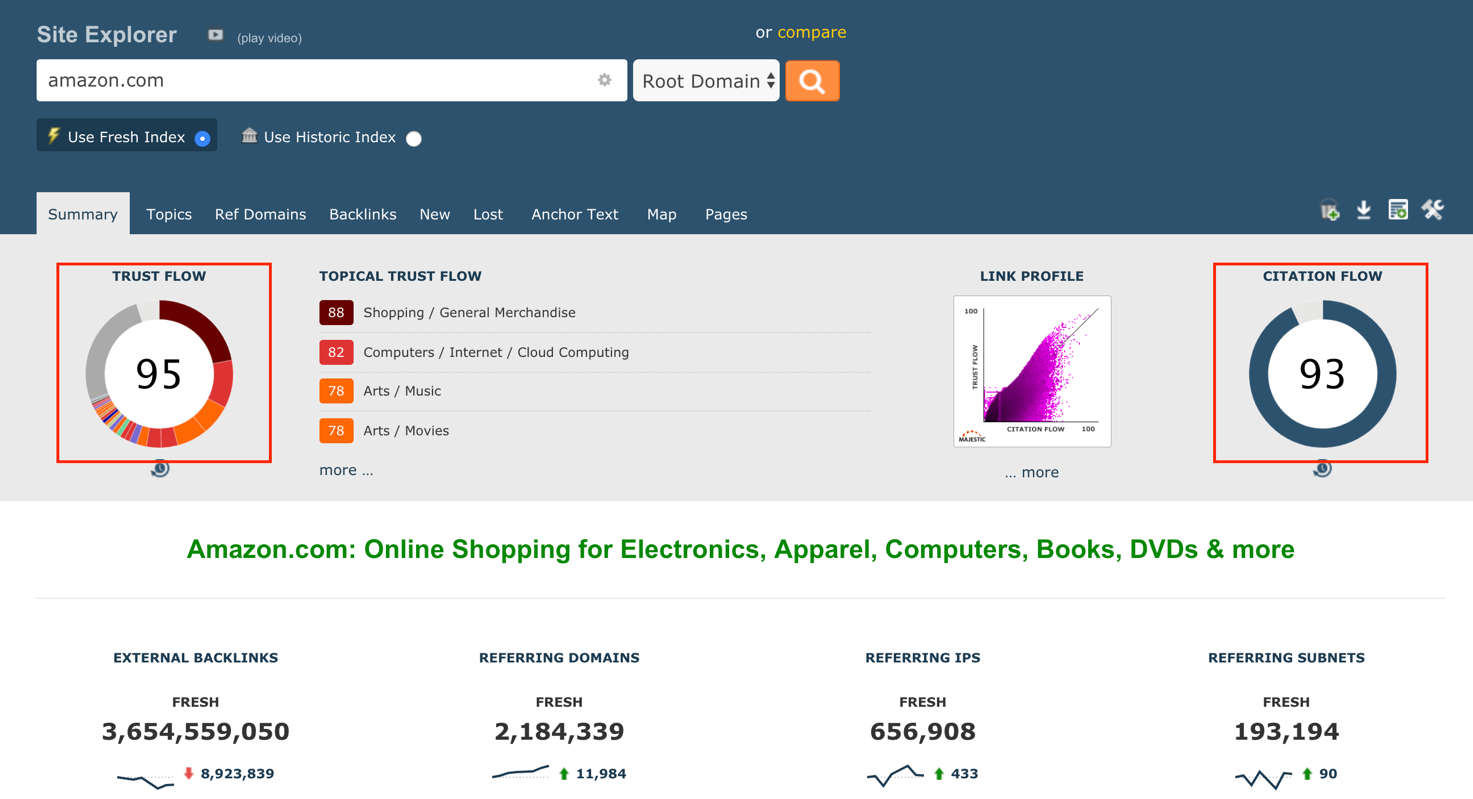Click the red down arrow beside 8,923,839
The width and height of the screenshot is (1473, 799).
[x=189, y=774]
